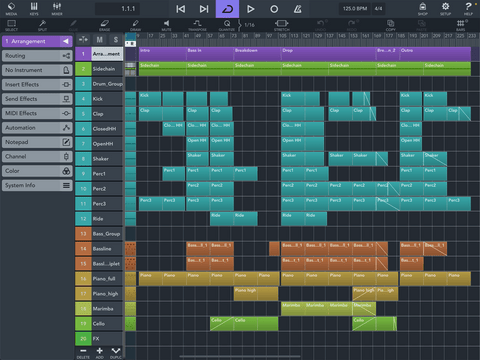The height and width of the screenshot is (360, 480).
Task: Click the pencil icon on the Notepad row
Action: click(x=66, y=142)
